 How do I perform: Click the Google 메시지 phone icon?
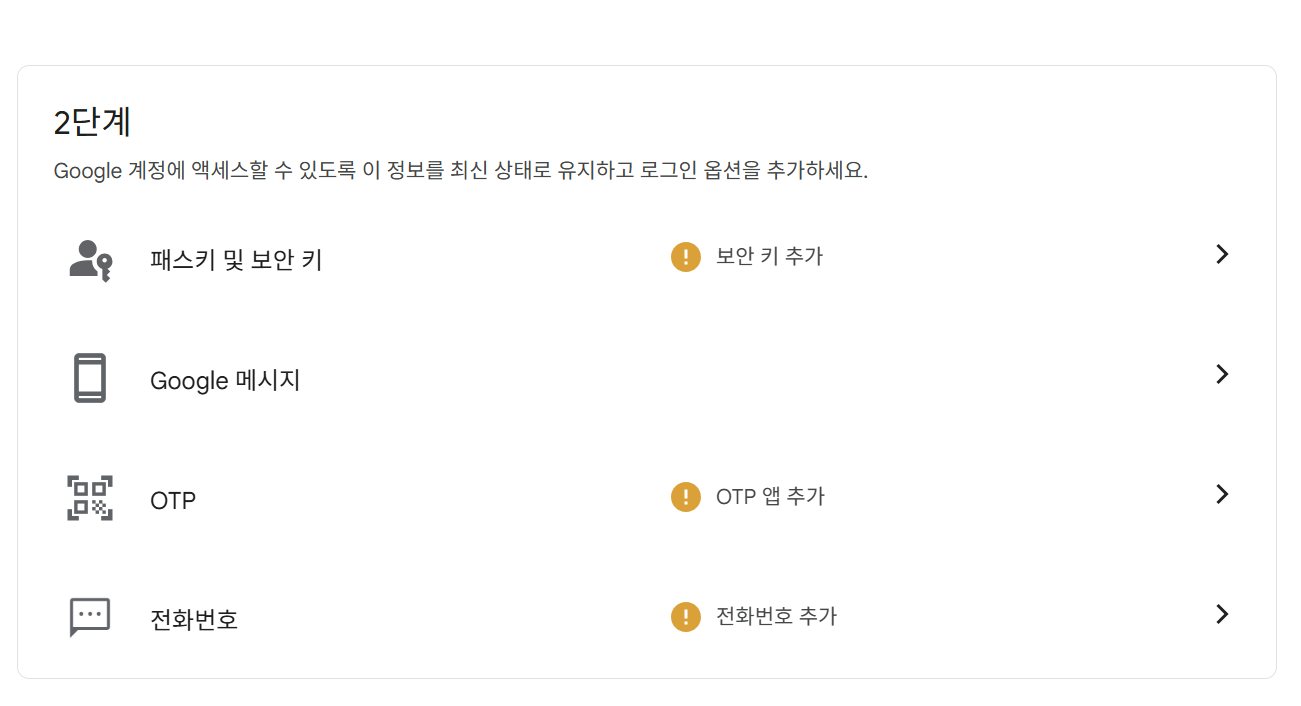click(x=90, y=379)
